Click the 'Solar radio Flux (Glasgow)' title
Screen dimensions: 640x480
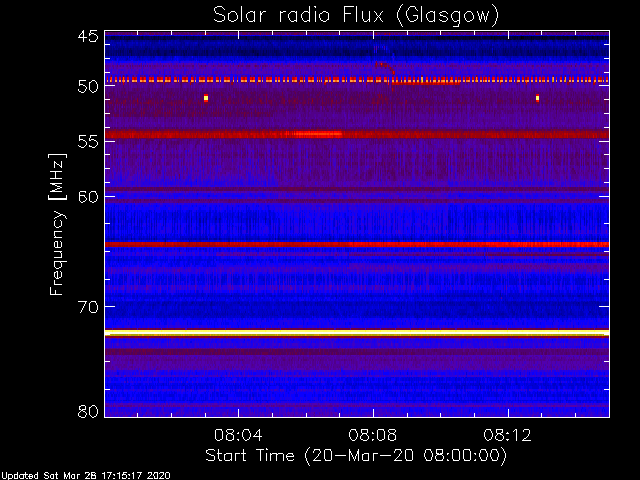tap(356, 16)
